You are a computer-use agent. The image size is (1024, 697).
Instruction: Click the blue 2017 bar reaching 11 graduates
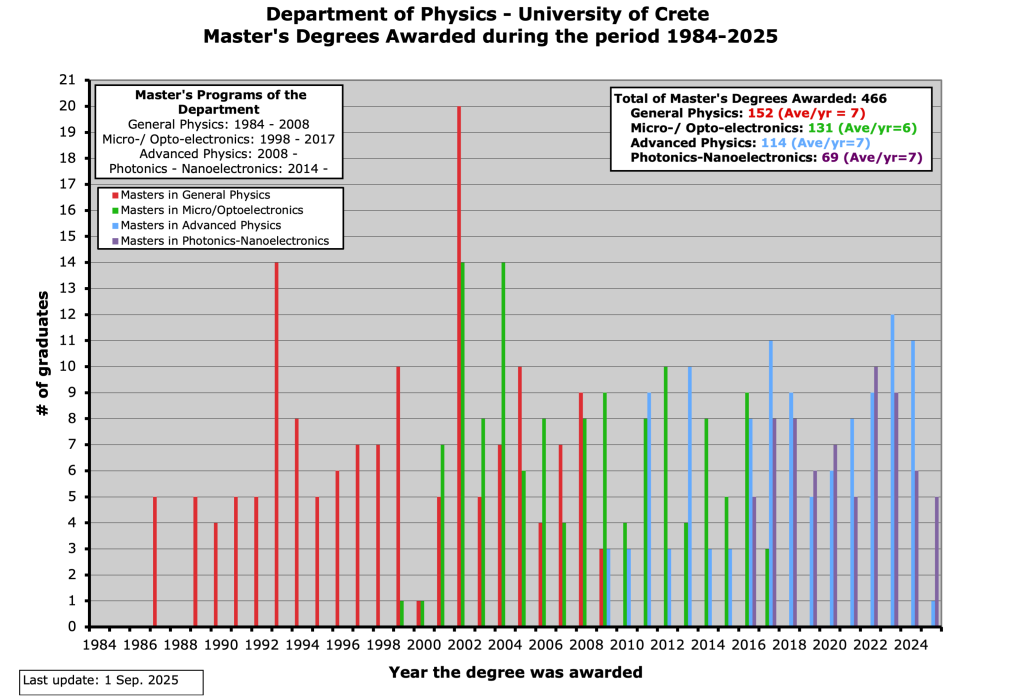click(771, 483)
